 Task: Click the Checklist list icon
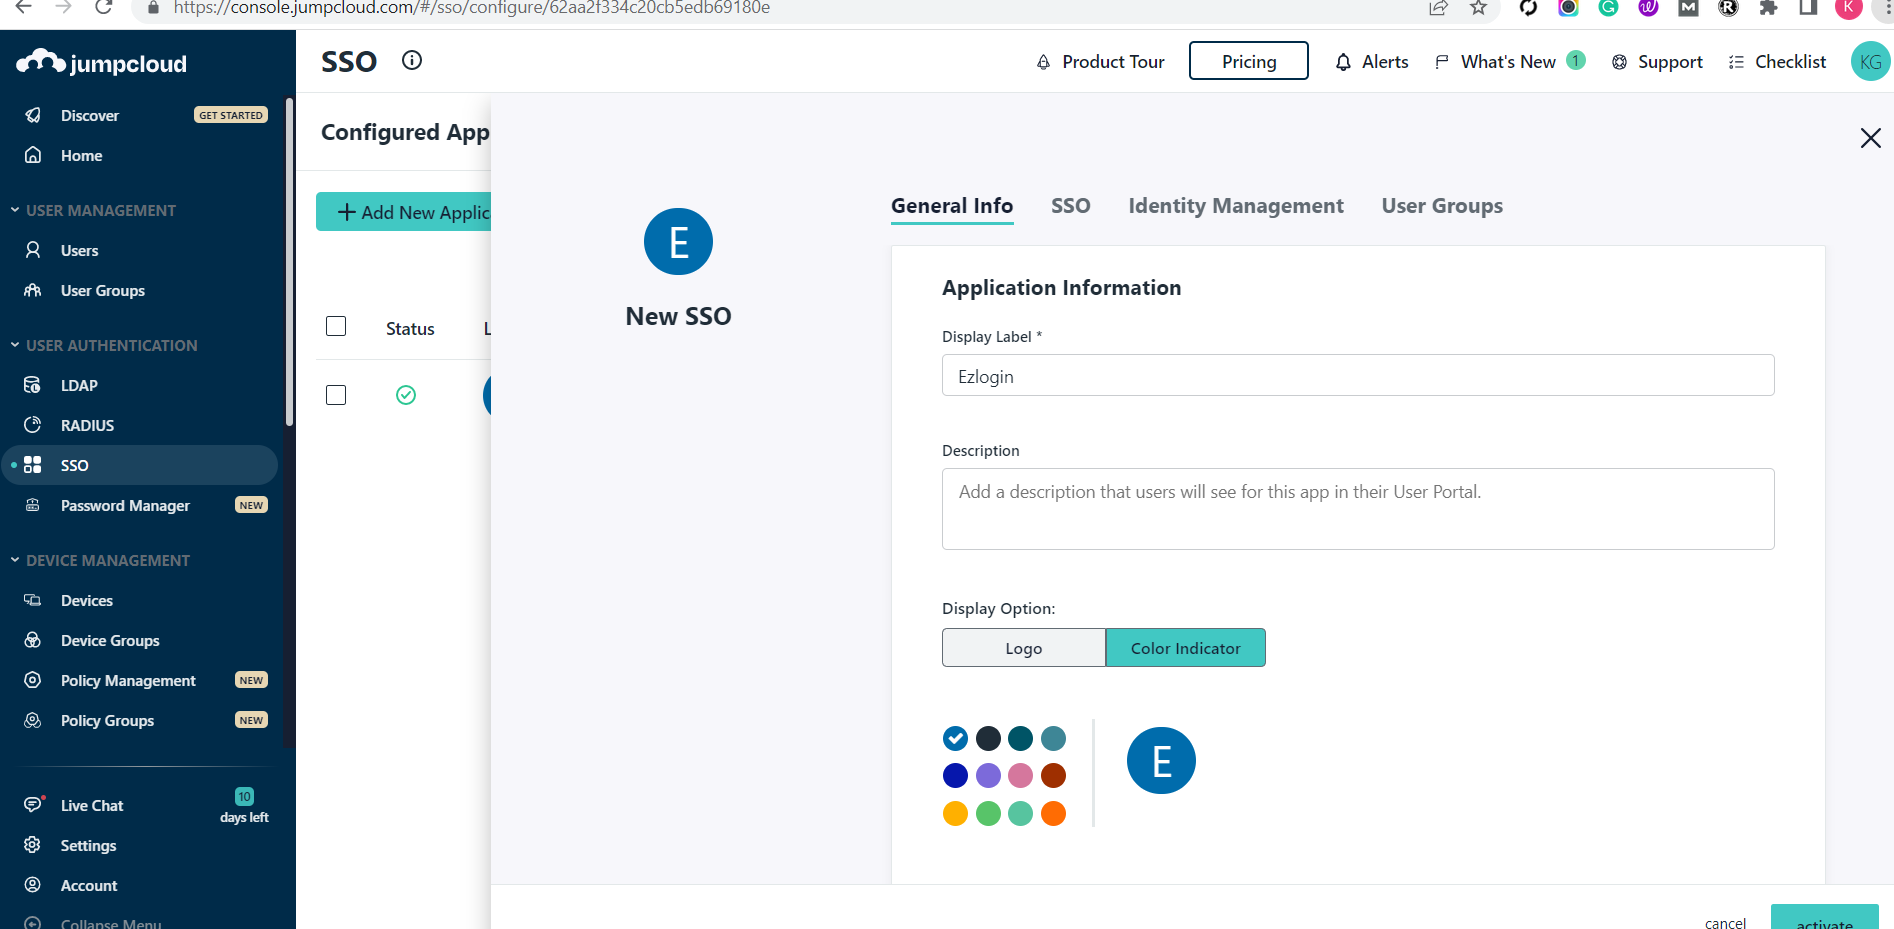[1736, 62]
